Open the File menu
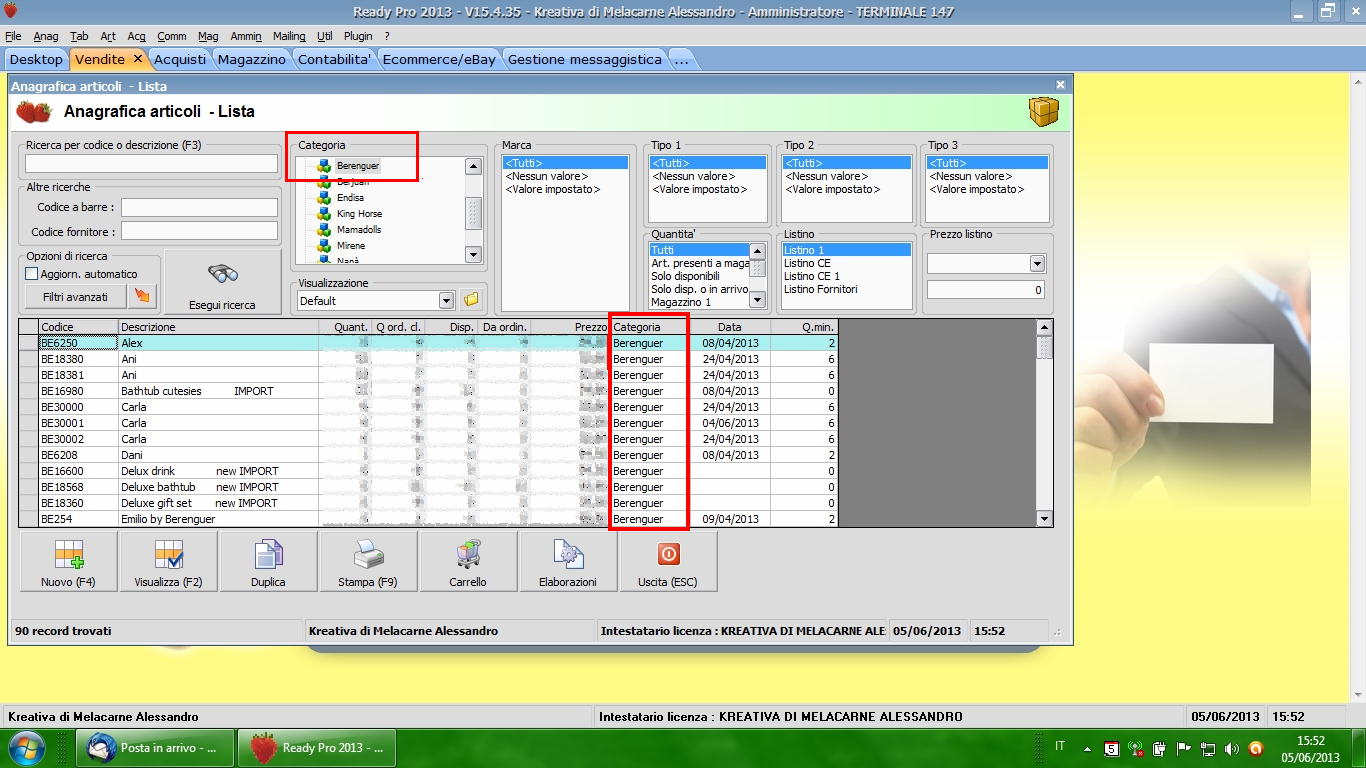Image resolution: width=1366 pixels, height=768 pixels. [x=13, y=36]
